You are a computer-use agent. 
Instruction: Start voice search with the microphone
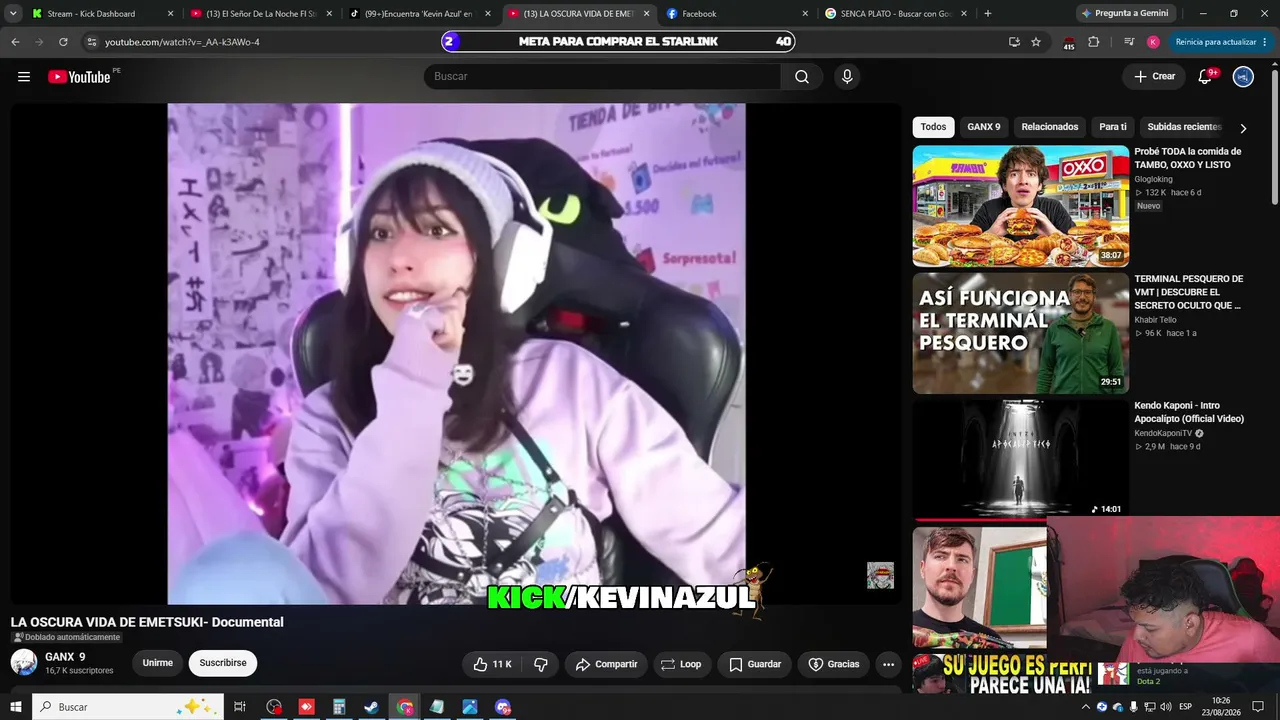tap(847, 77)
